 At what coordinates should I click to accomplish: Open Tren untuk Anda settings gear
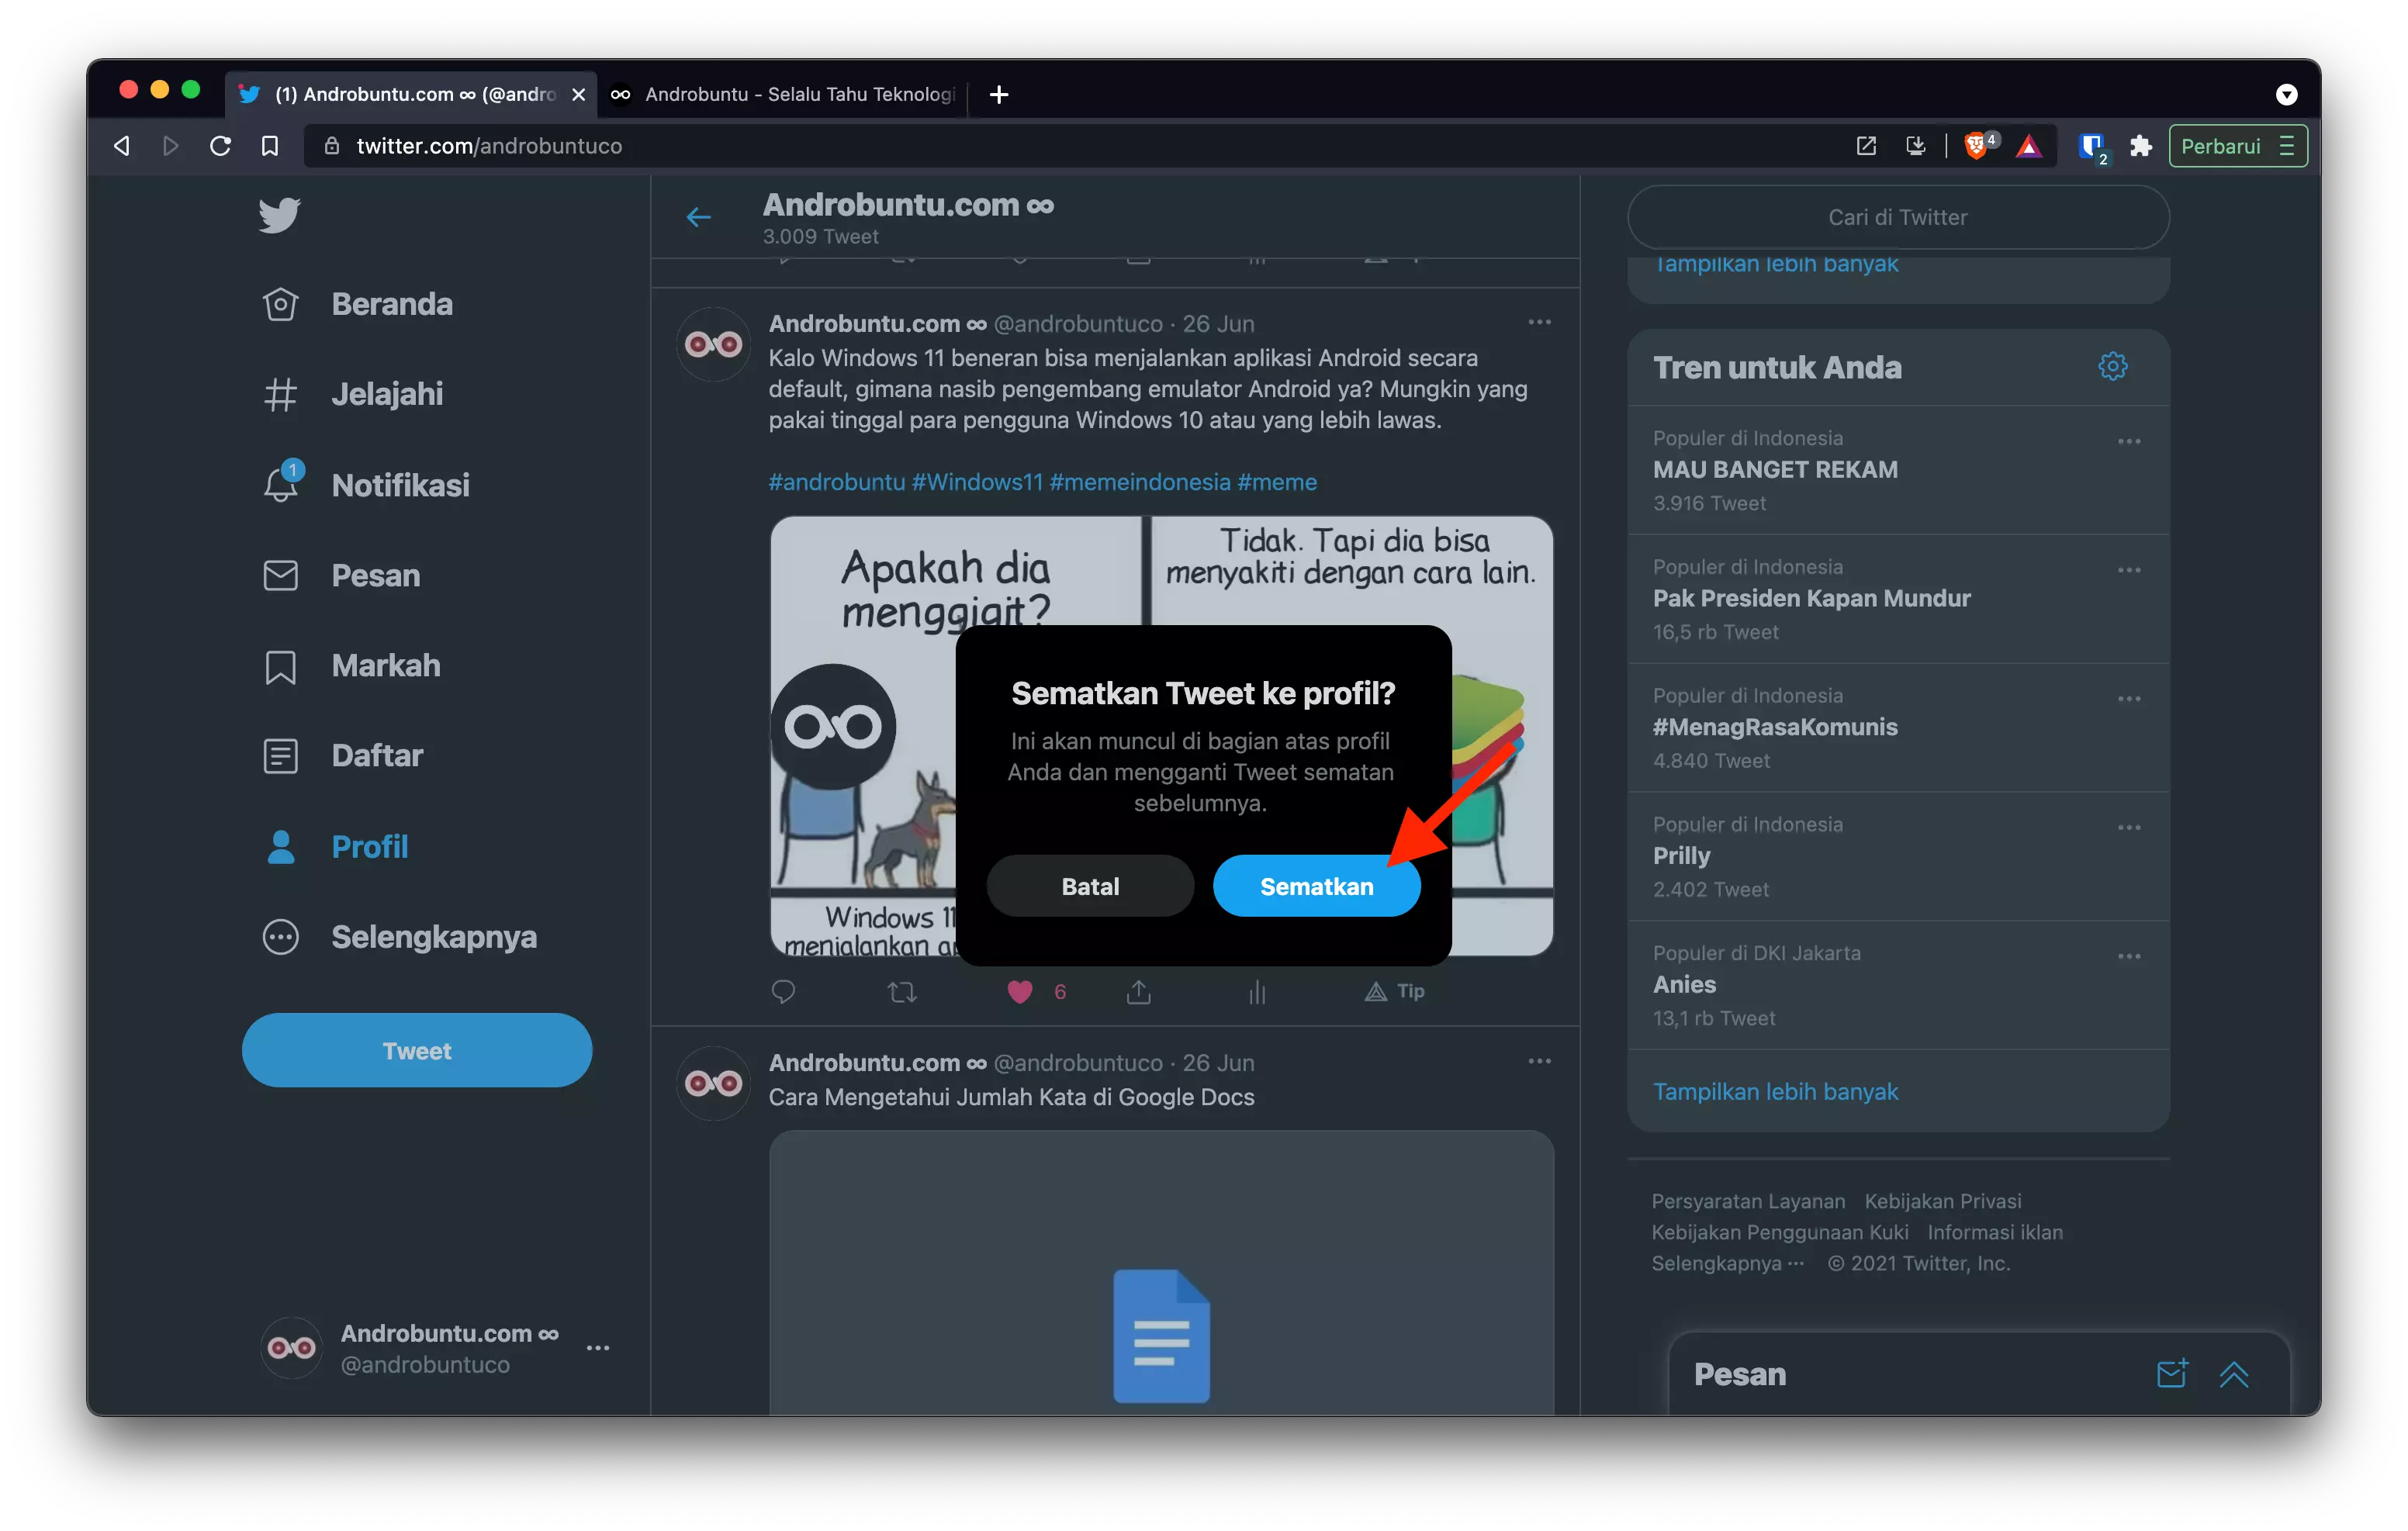coord(2112,366)
